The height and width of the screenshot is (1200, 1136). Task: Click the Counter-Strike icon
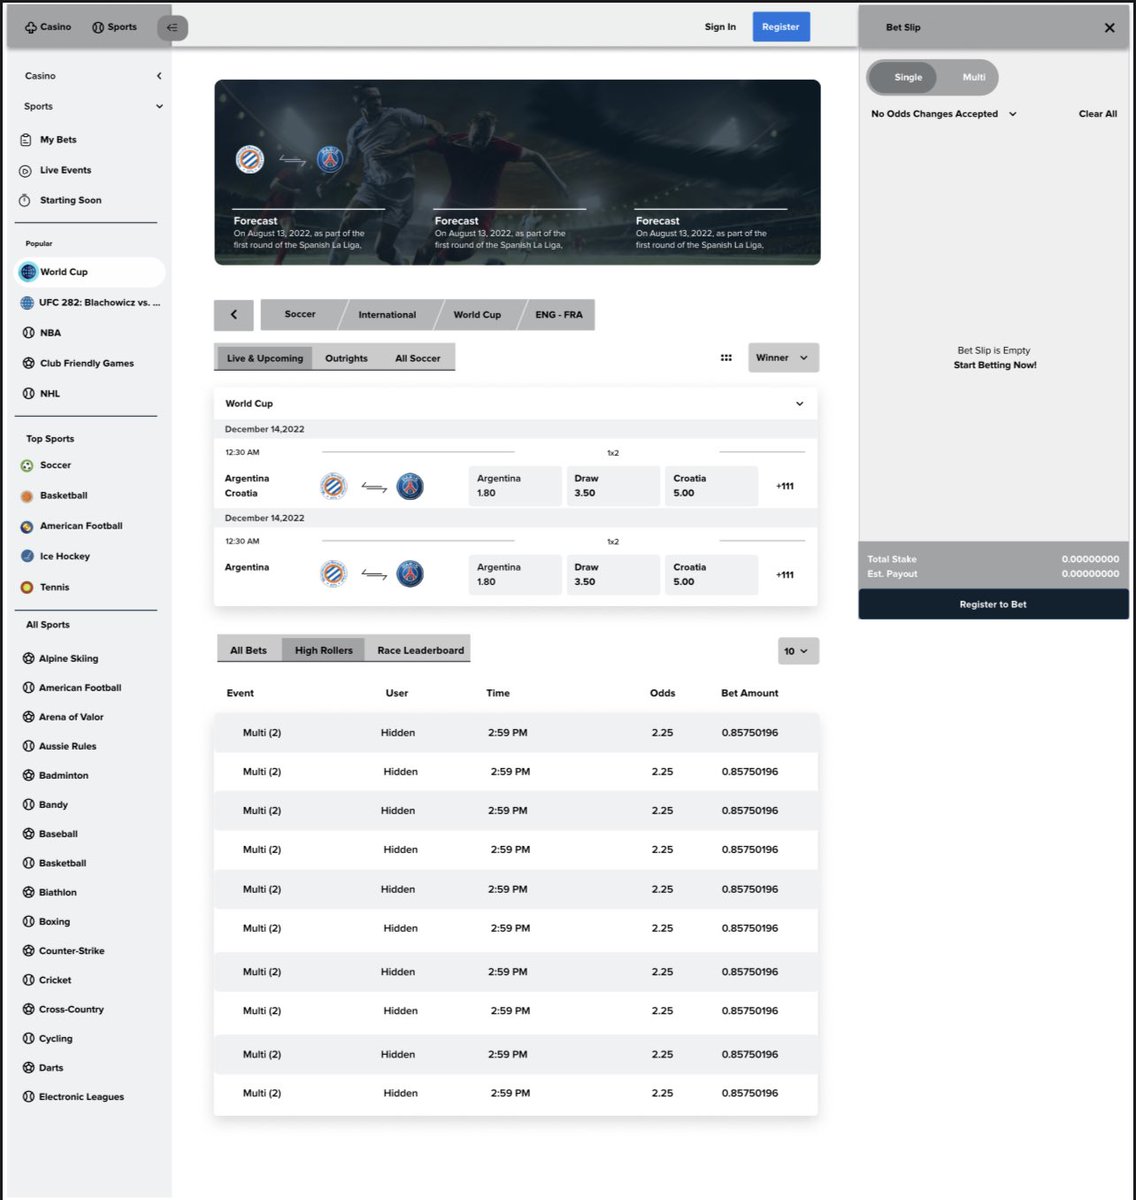28,951
